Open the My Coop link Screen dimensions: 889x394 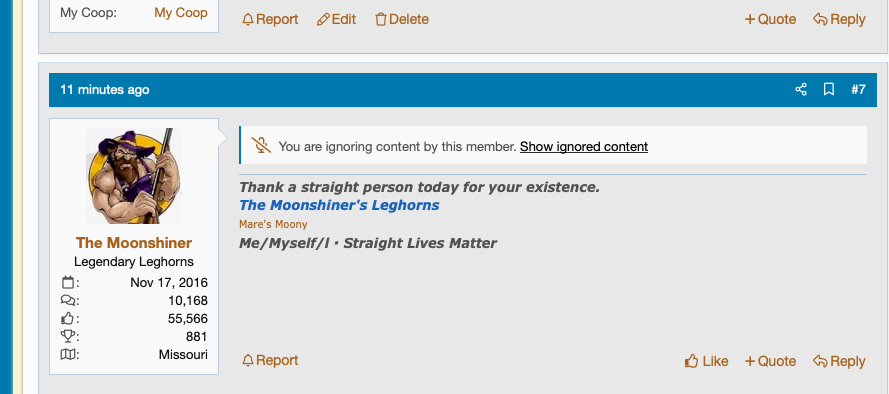coord(181,12)
